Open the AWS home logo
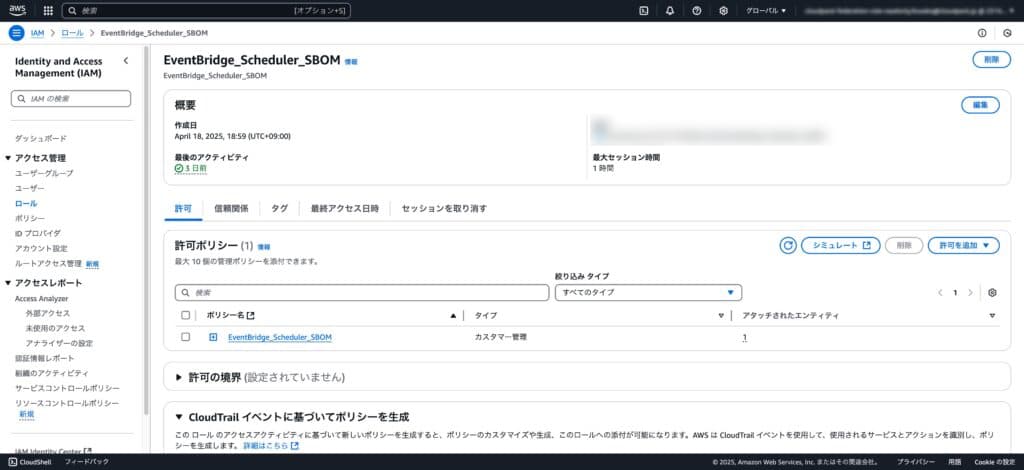 click(x=18, y=10)
